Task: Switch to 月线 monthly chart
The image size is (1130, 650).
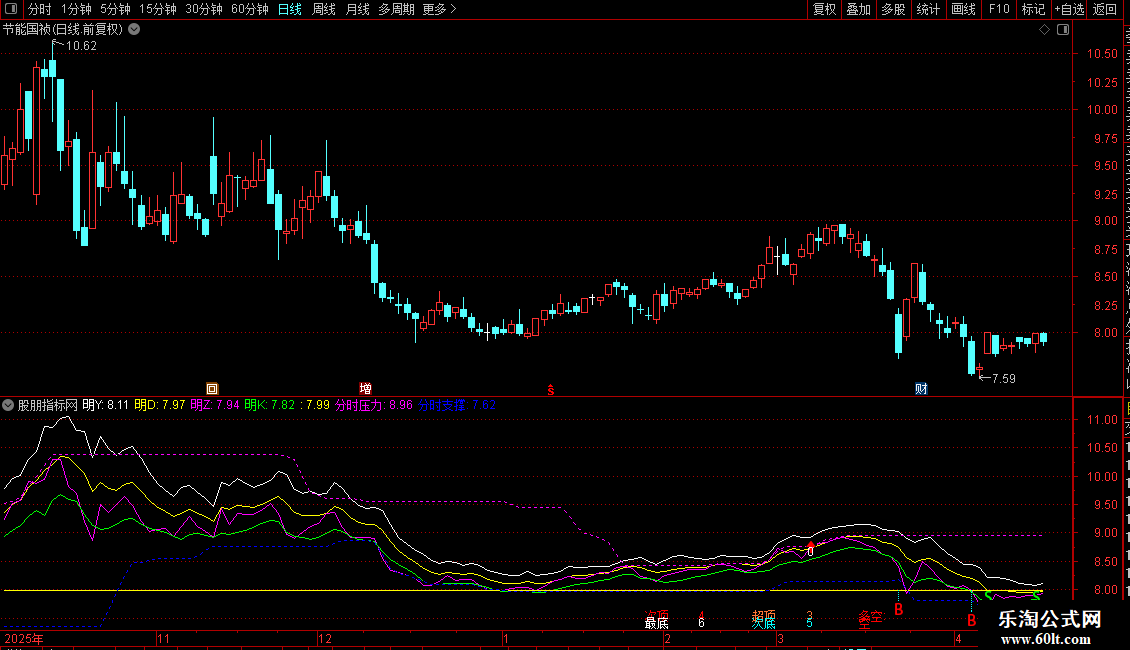Action: tap(357, 9)
